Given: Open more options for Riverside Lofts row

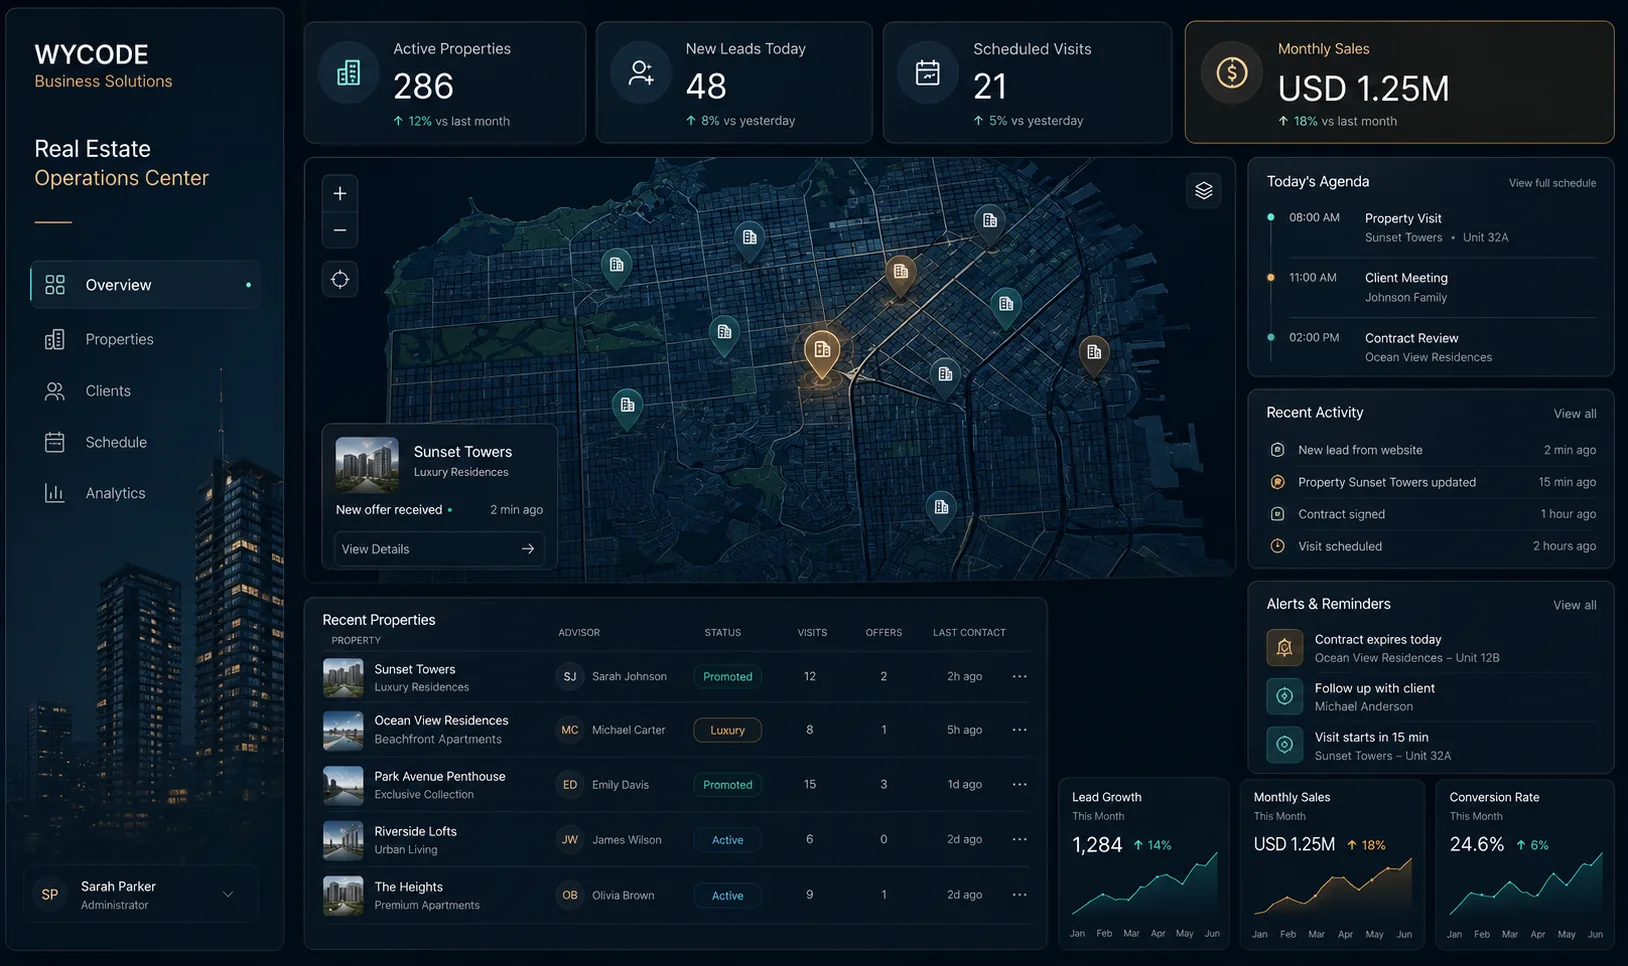Looking at the screenshot, I should pyautogui.click(x=1019, y=840).
